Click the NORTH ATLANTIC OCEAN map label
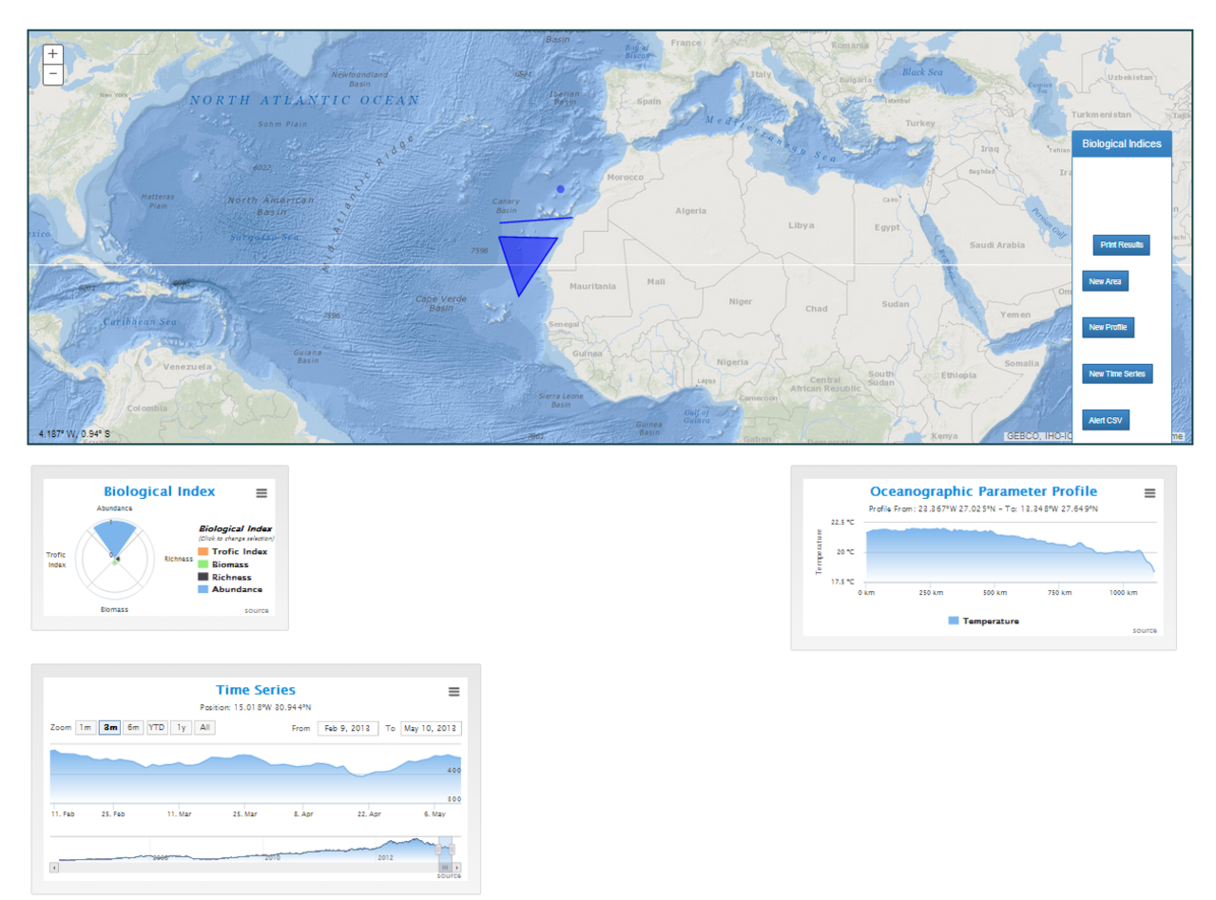Image resolution: width=1216 pixels, height=900 pixels. pyautogui.click(x=305, y=100)
